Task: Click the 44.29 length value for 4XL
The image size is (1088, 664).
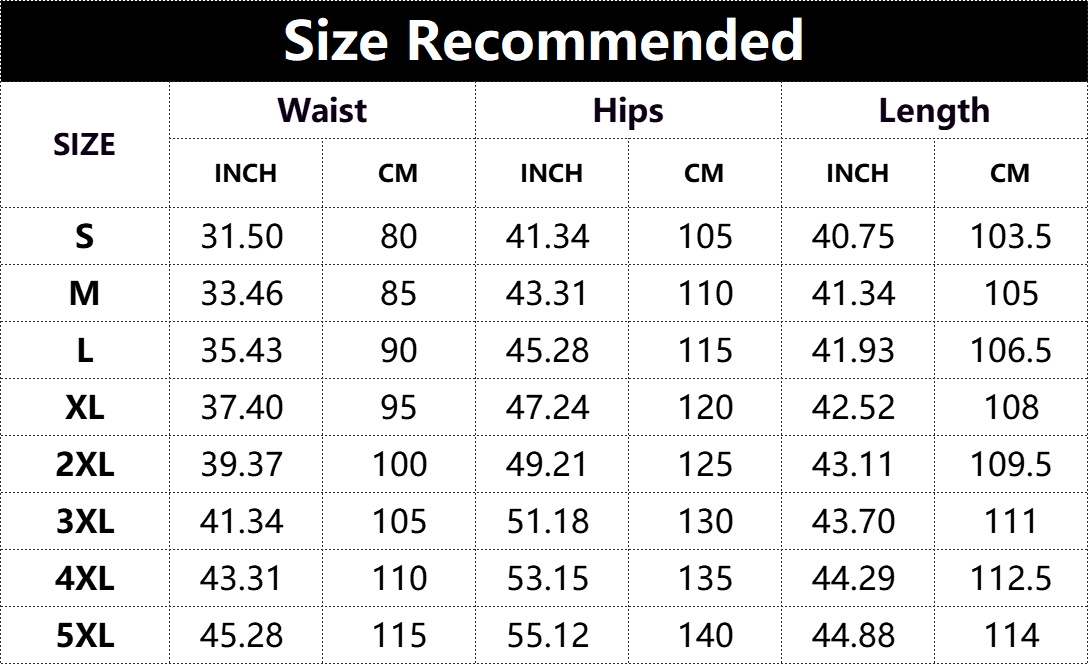Action: point(854,578)
